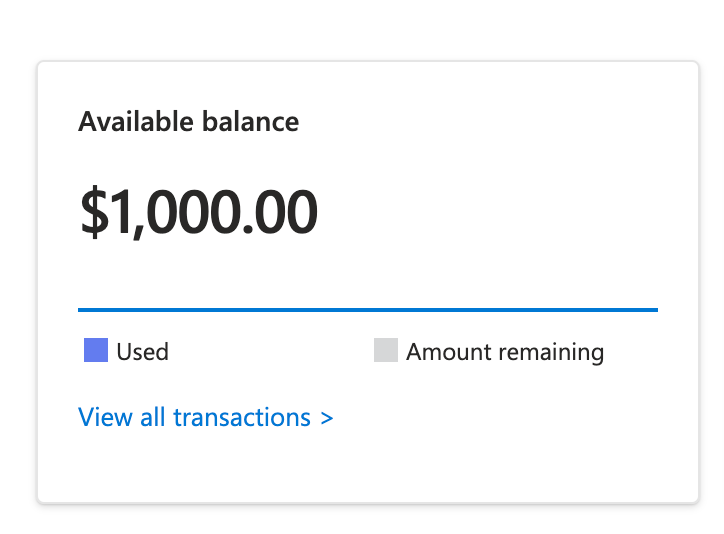The image size is (724, 534).
Task: Click the Amount remaining legend label
Action: click(x=505, y=352)
